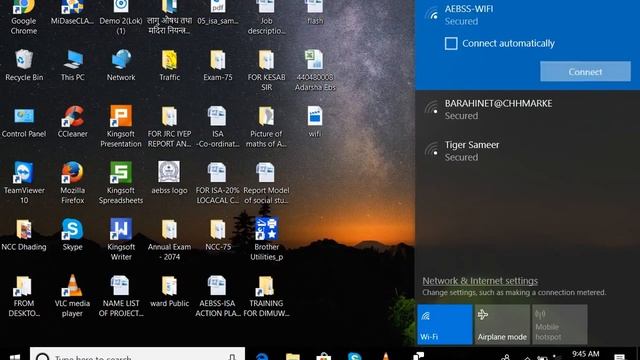Open the ISA Co-ordinat document
Screen dimensions: 640x360
[x=218, y=127]
